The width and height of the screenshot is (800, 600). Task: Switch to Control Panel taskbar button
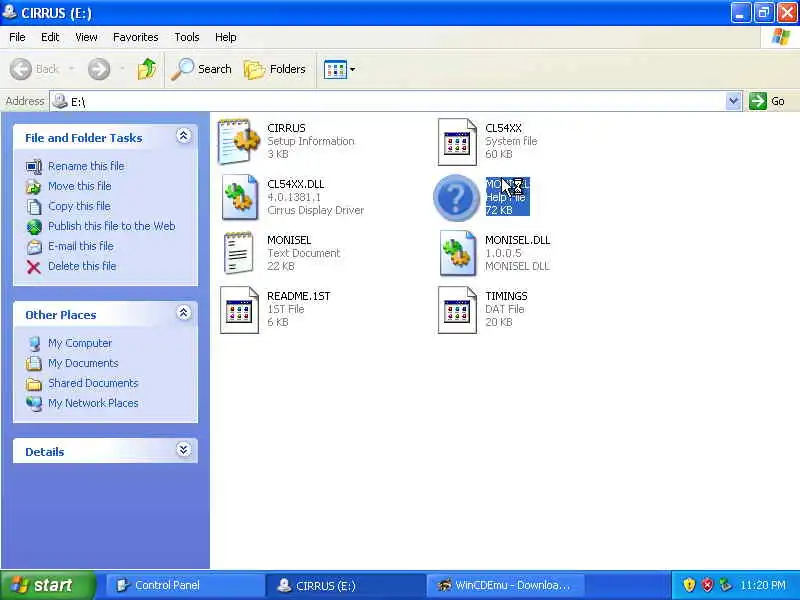(184, 585)
